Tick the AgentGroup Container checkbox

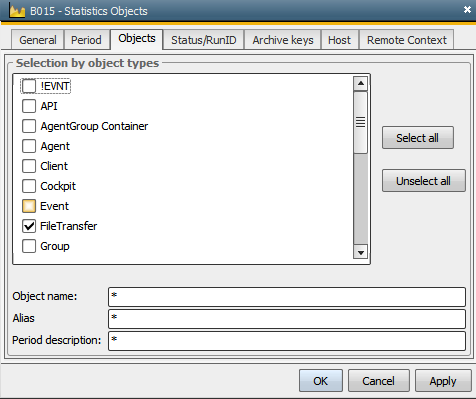(29, 126)
